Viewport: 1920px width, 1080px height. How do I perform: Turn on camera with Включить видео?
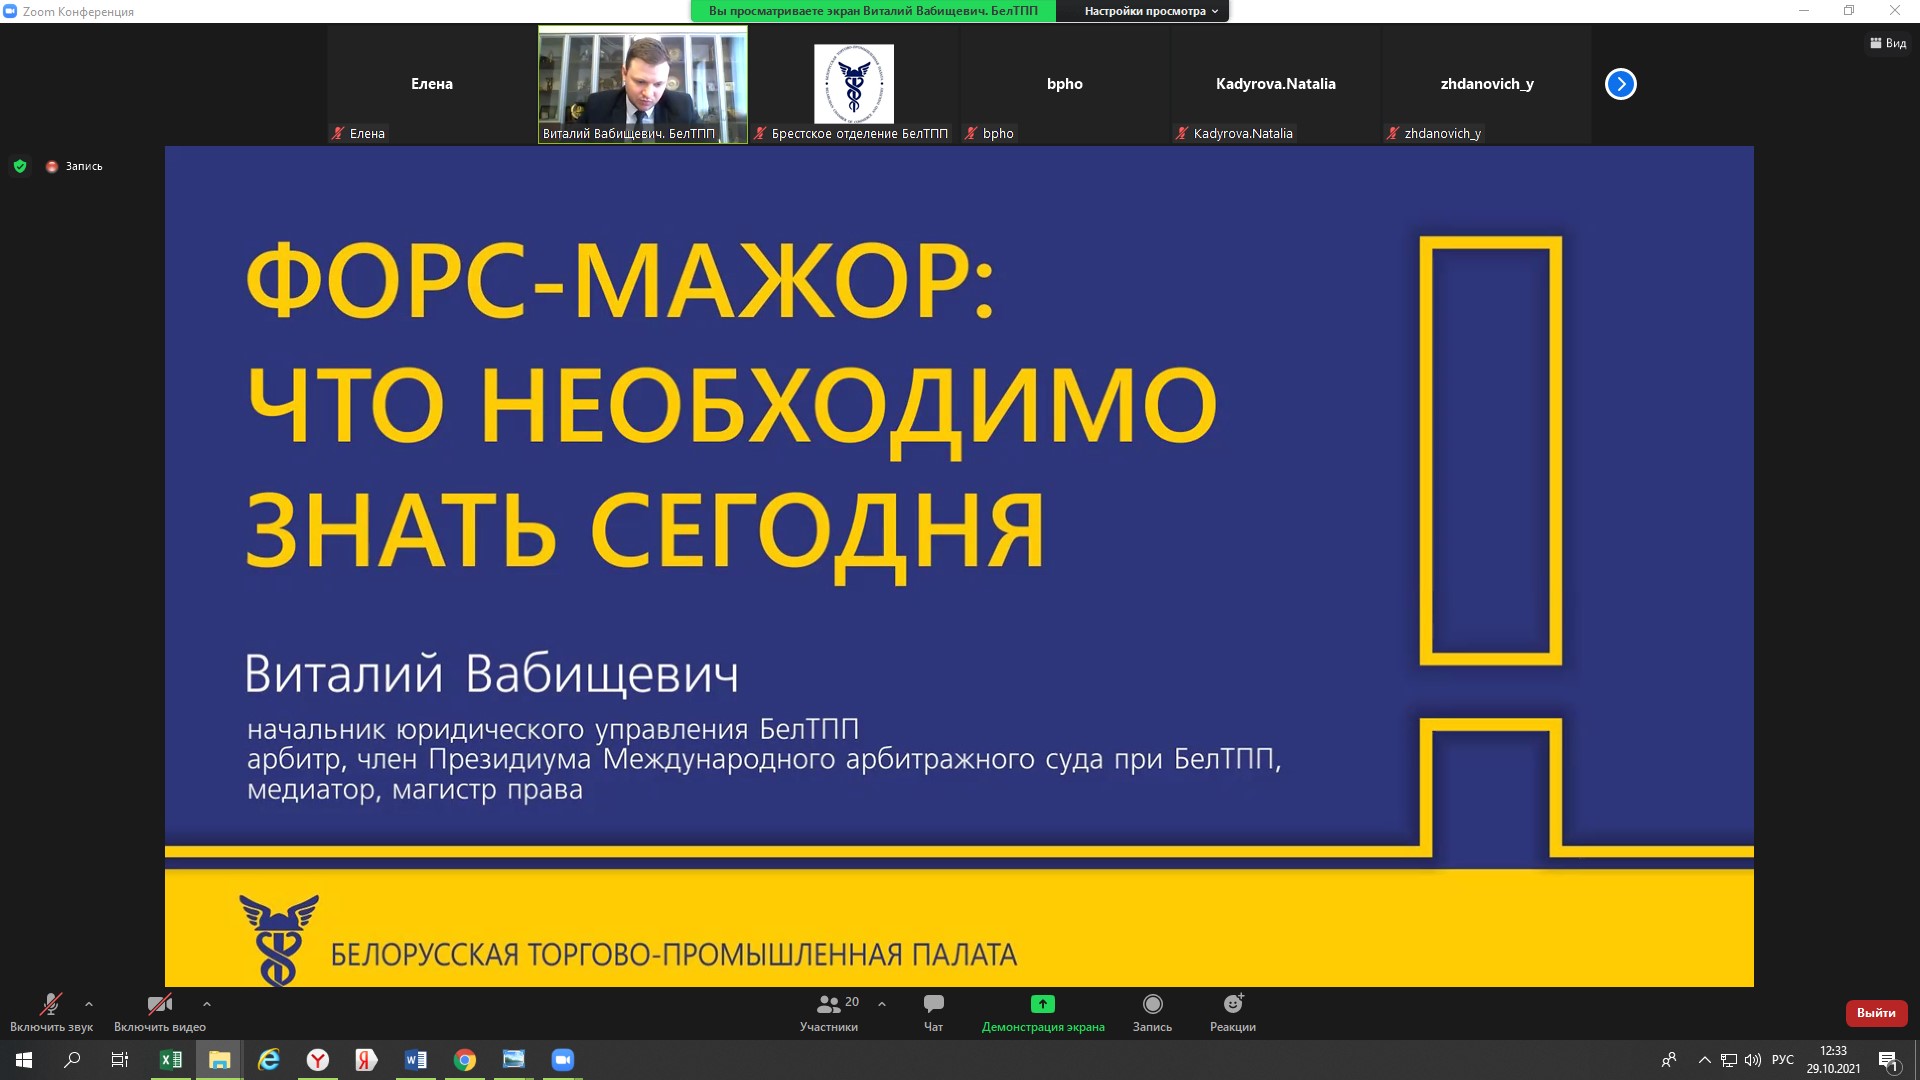(160, 1013)
